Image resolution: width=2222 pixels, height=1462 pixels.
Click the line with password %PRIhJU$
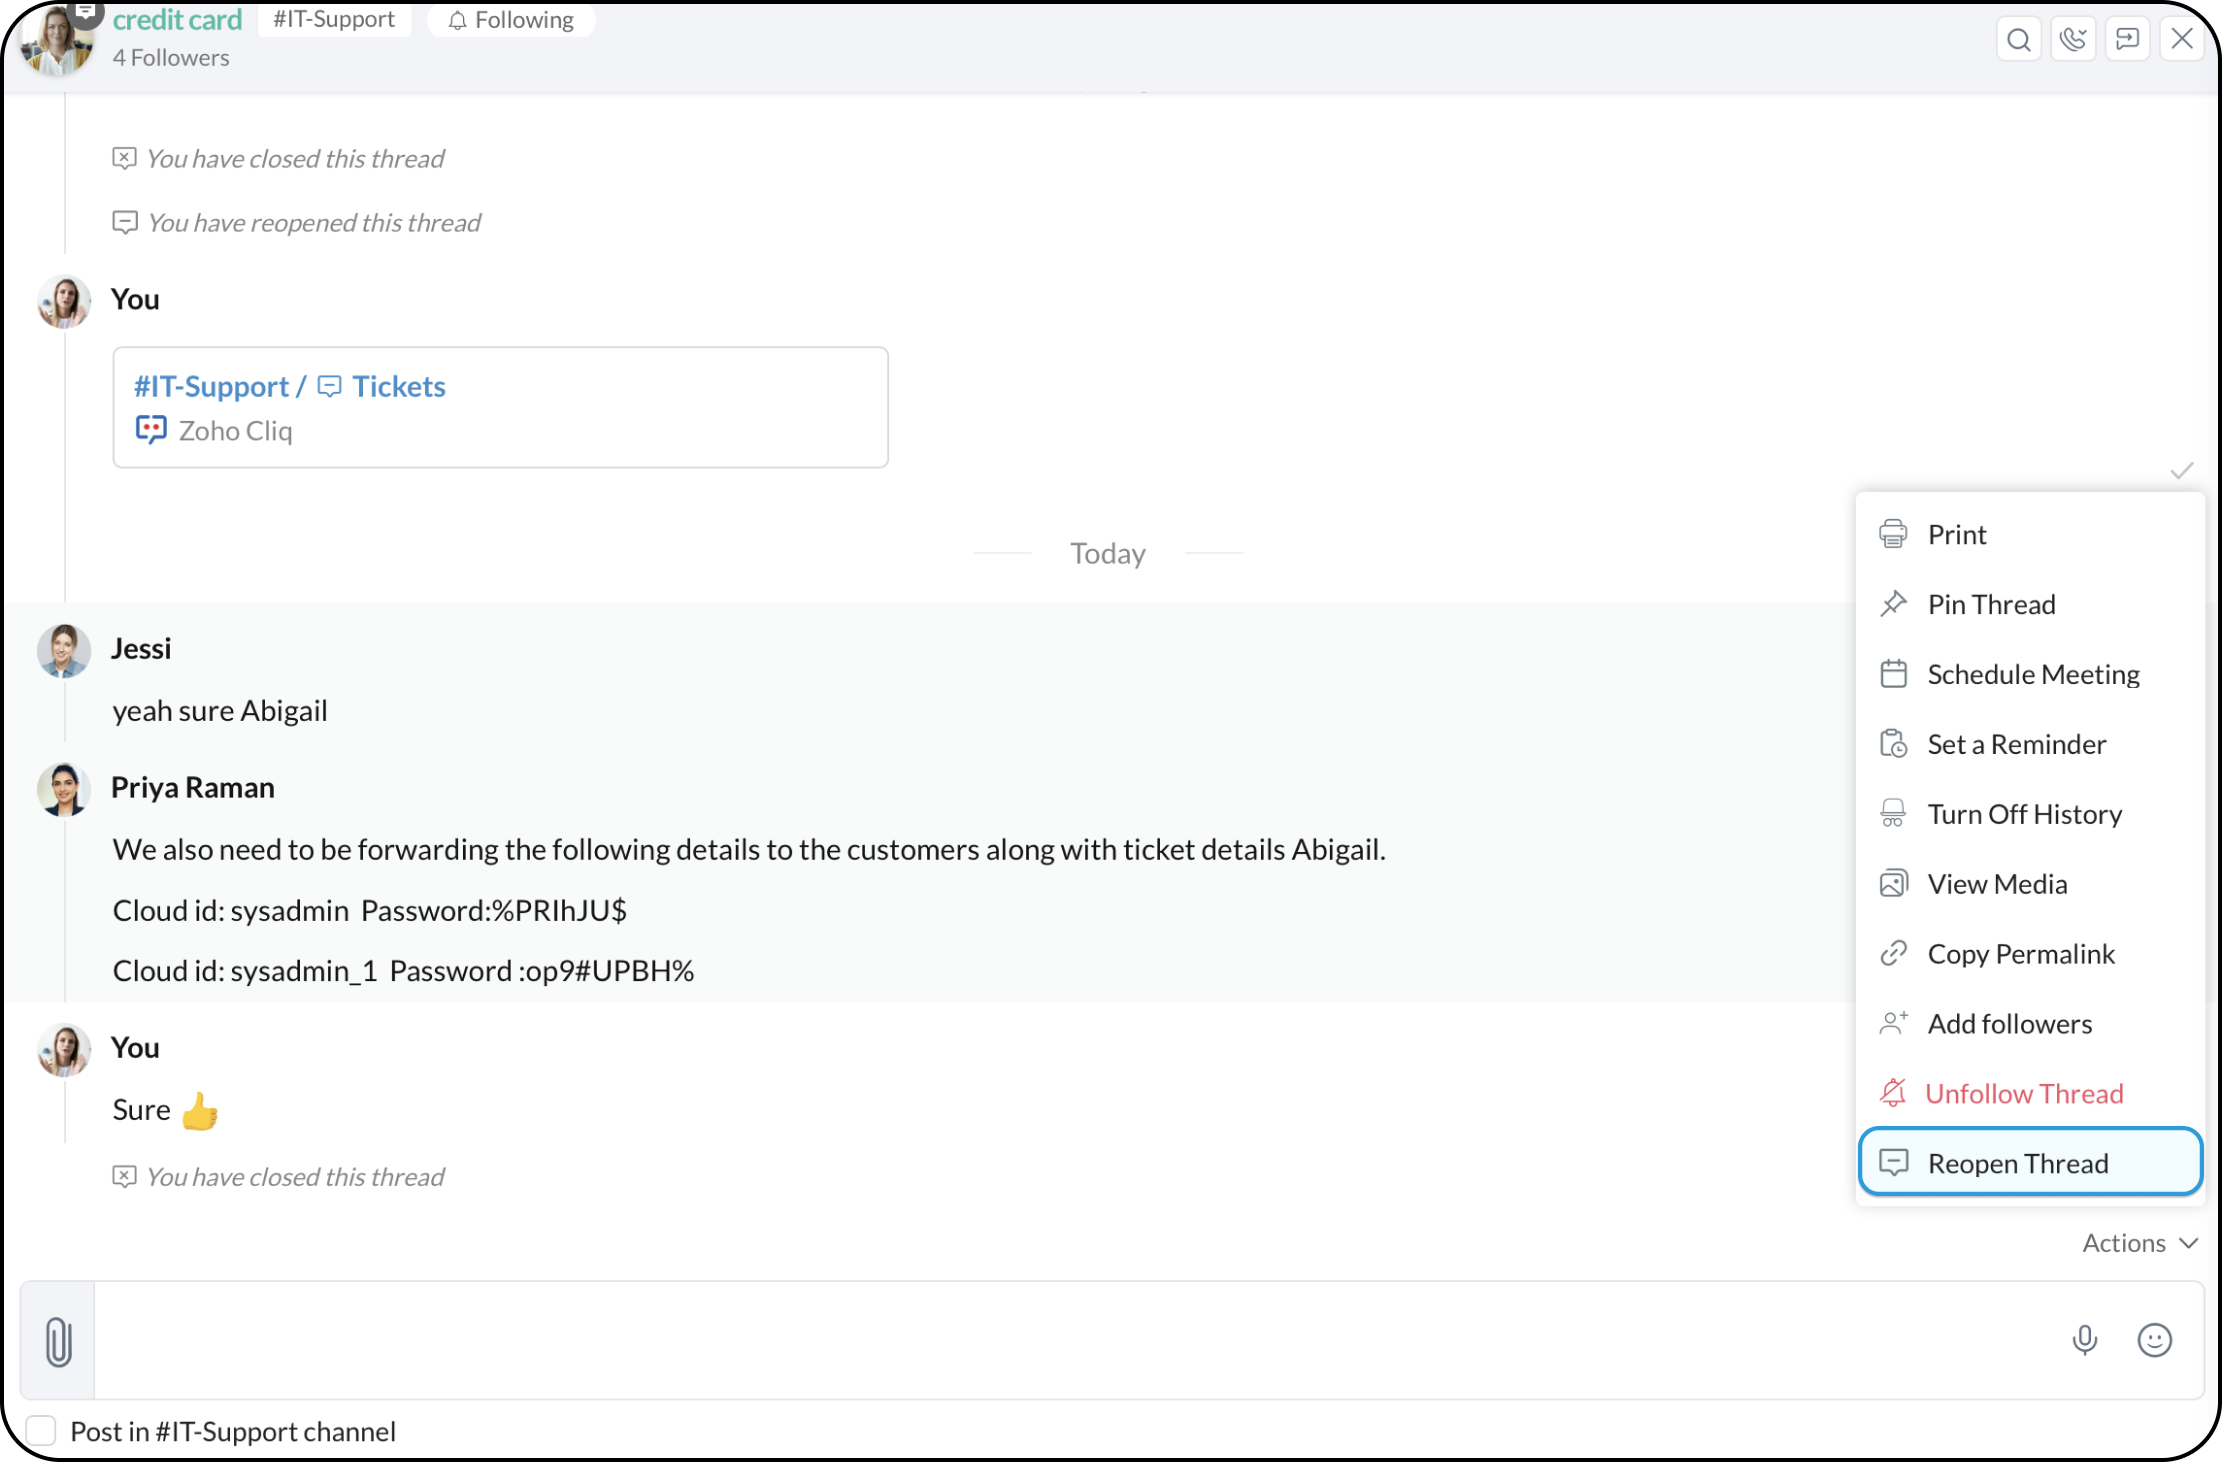370,910
